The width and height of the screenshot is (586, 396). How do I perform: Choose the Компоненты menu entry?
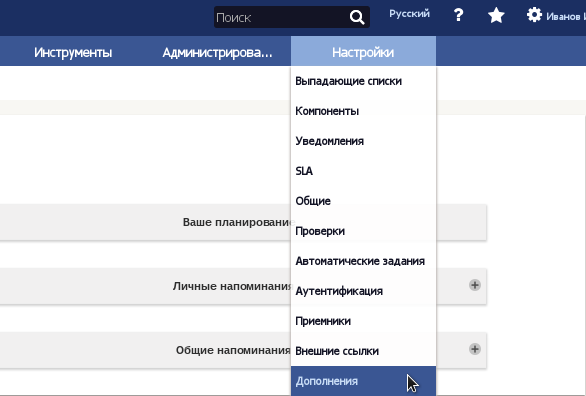click(x=327, y=111)
